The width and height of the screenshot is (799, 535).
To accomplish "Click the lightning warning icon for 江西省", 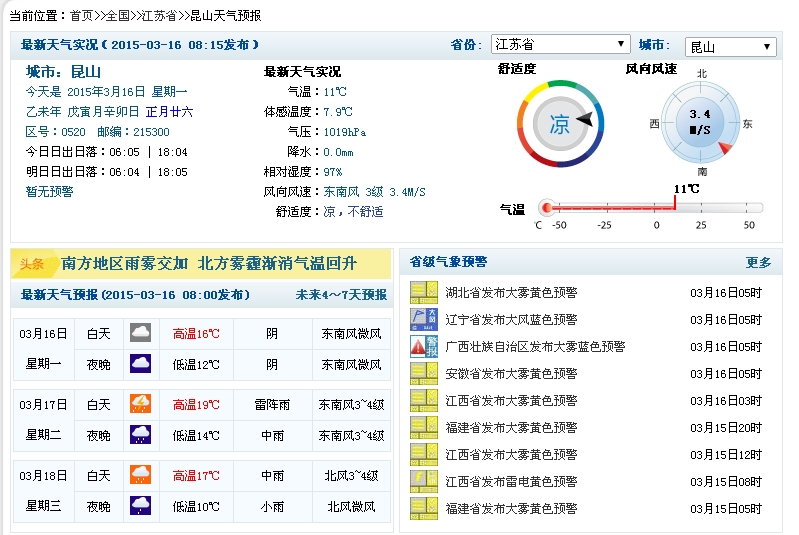I will pos(424,482).
